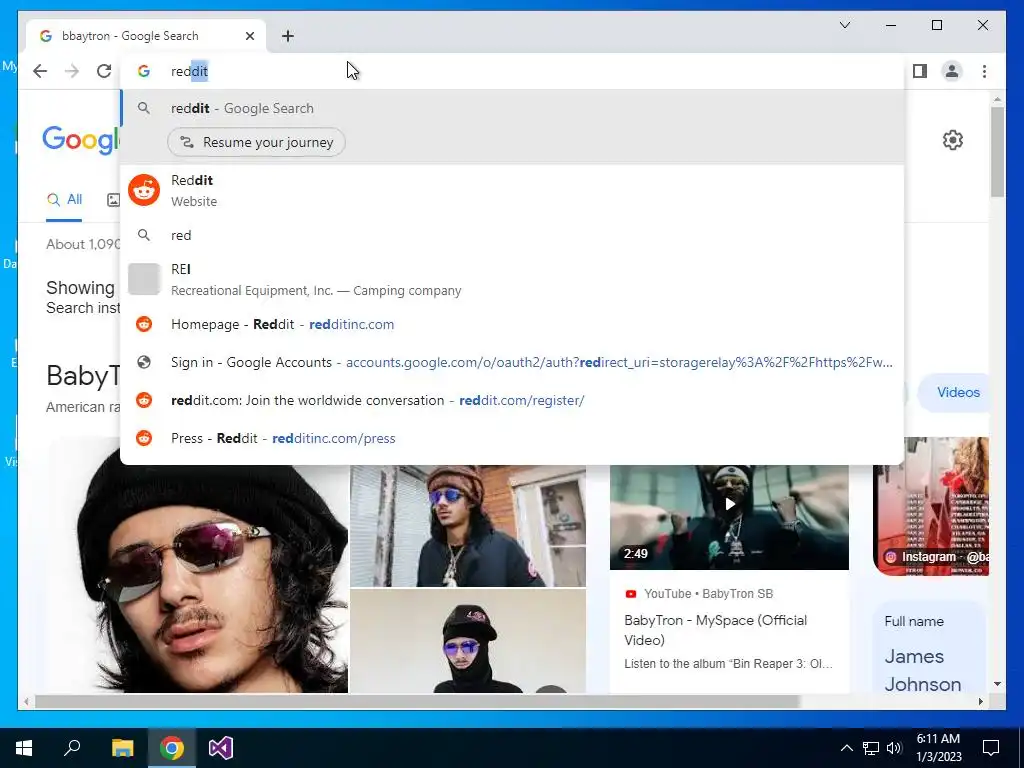Pick the 'red' search suggestion
Viewport: 1024px width, 768px height.
(x=512, y=235)
